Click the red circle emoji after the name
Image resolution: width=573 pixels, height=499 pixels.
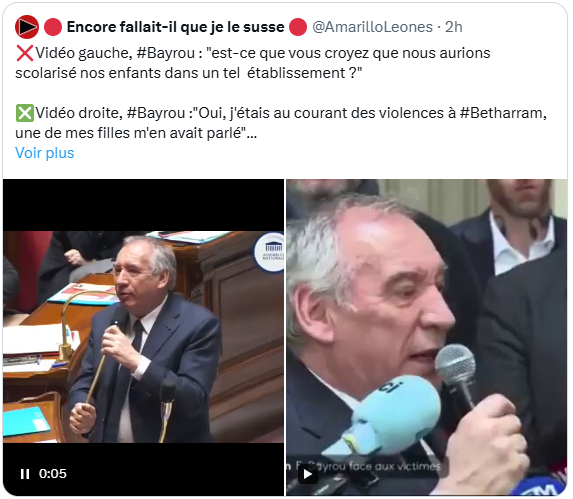[x=298, y=27]
